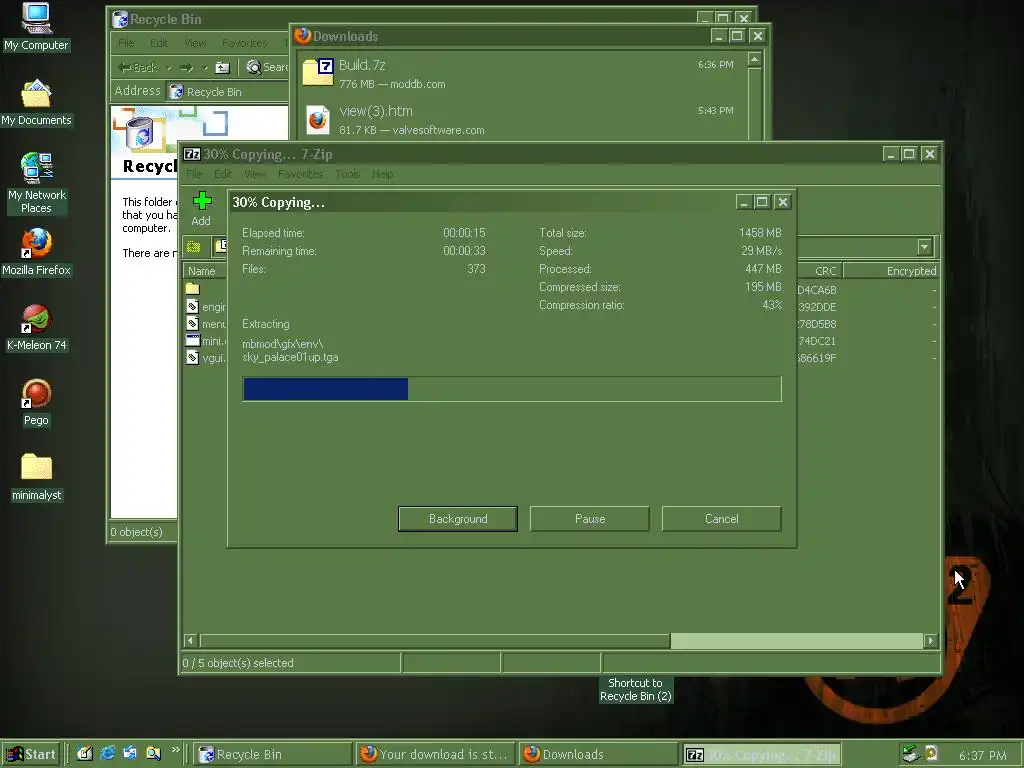Sort by Name column header in 7-Zip
This screenshot has height=768, width=1024.
204,271
